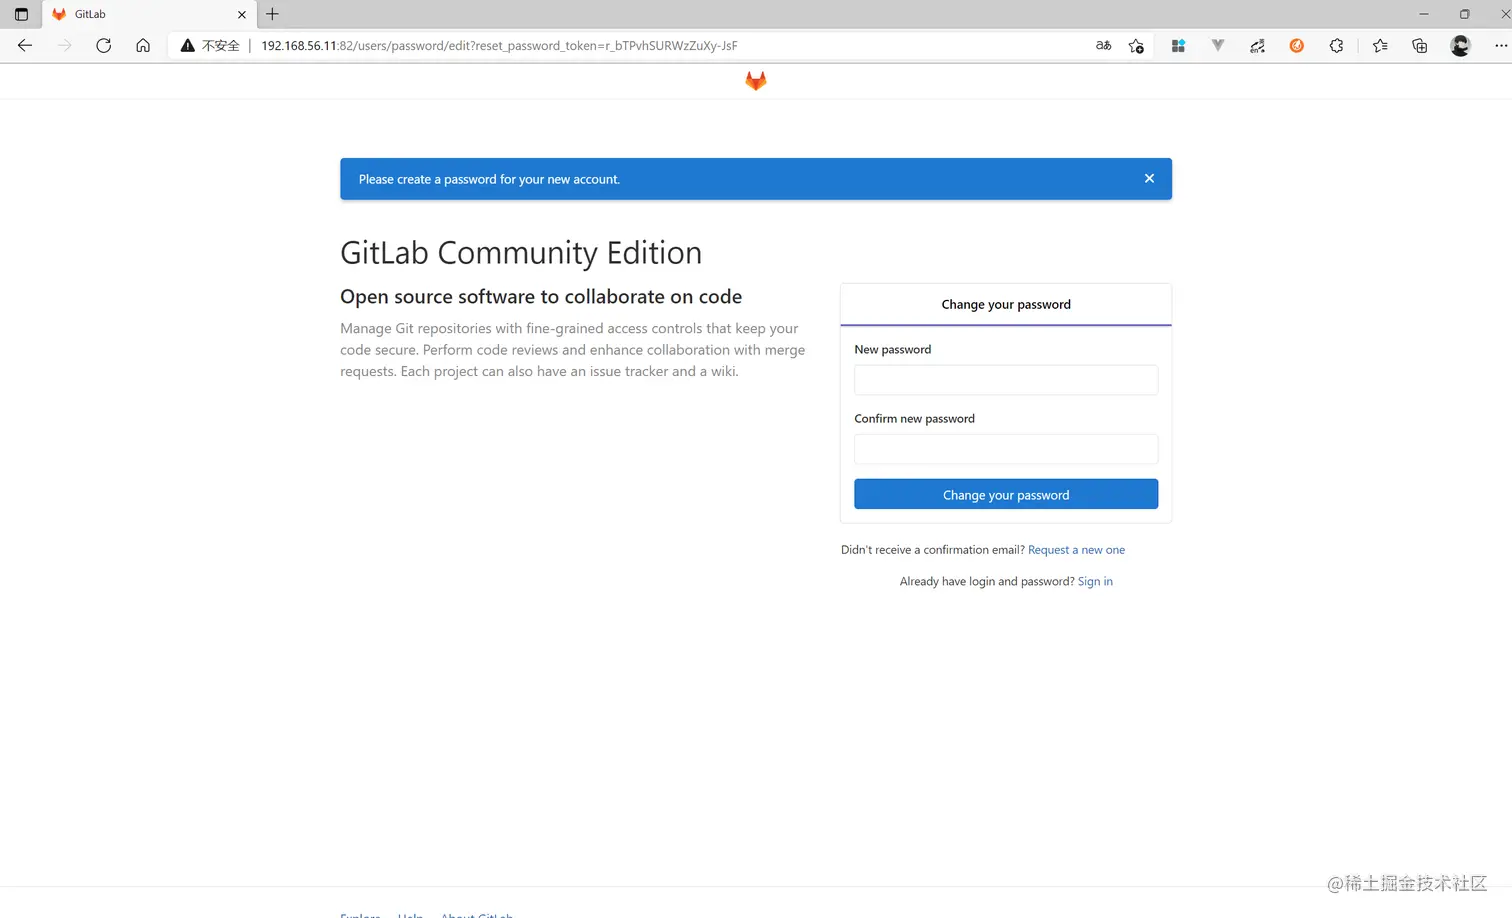
Task: Select the Change your password tab header
Action: pos(1005,304)
